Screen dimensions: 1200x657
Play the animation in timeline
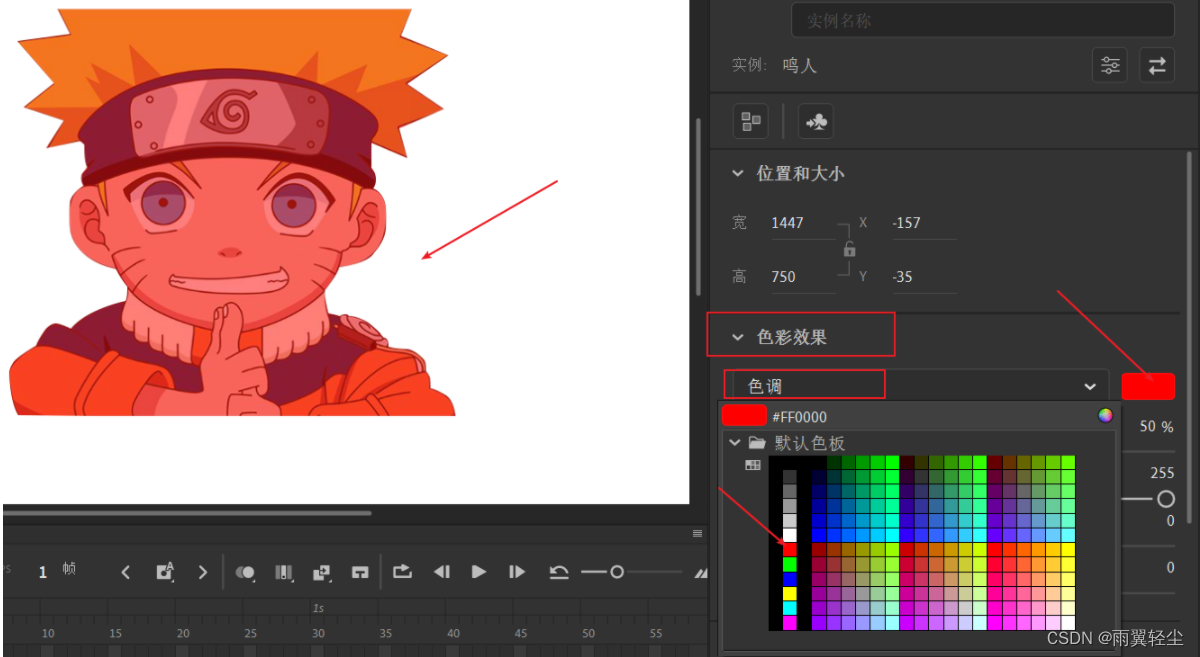point(479,572)
